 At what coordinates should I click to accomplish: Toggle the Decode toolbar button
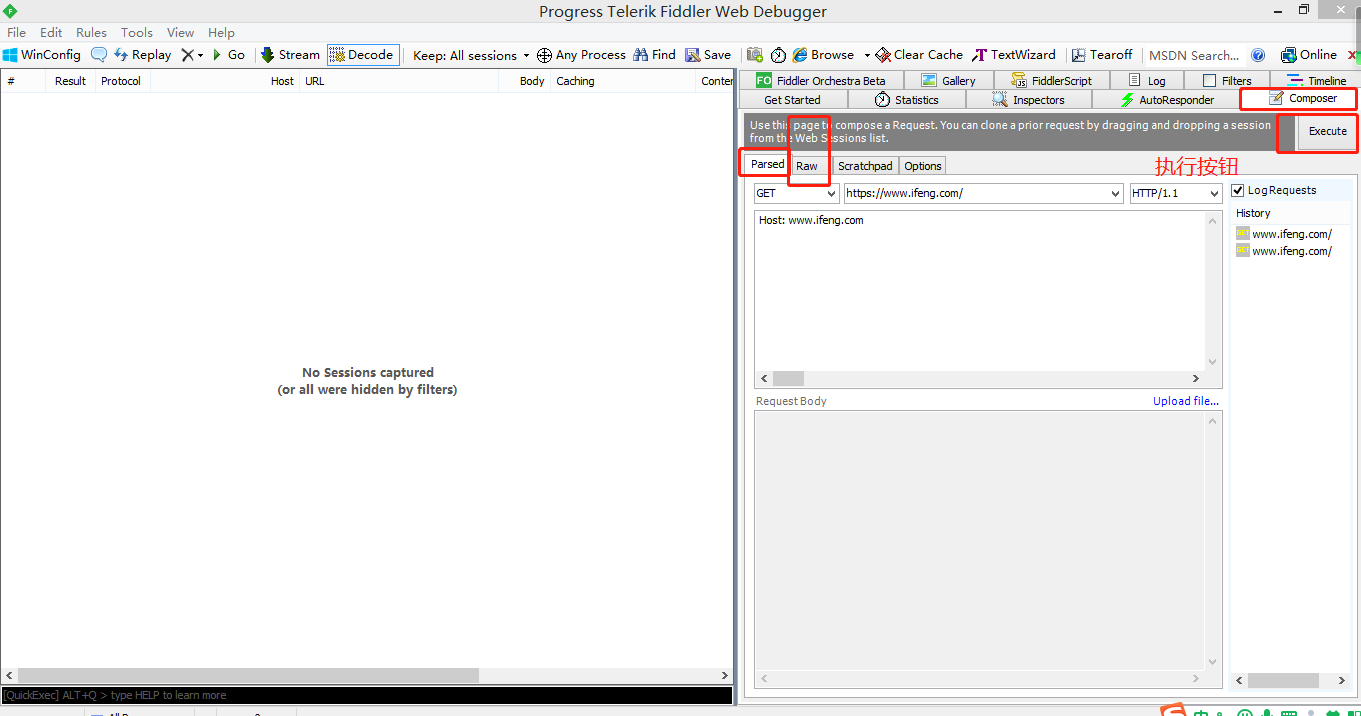click(x=362, y=55)
